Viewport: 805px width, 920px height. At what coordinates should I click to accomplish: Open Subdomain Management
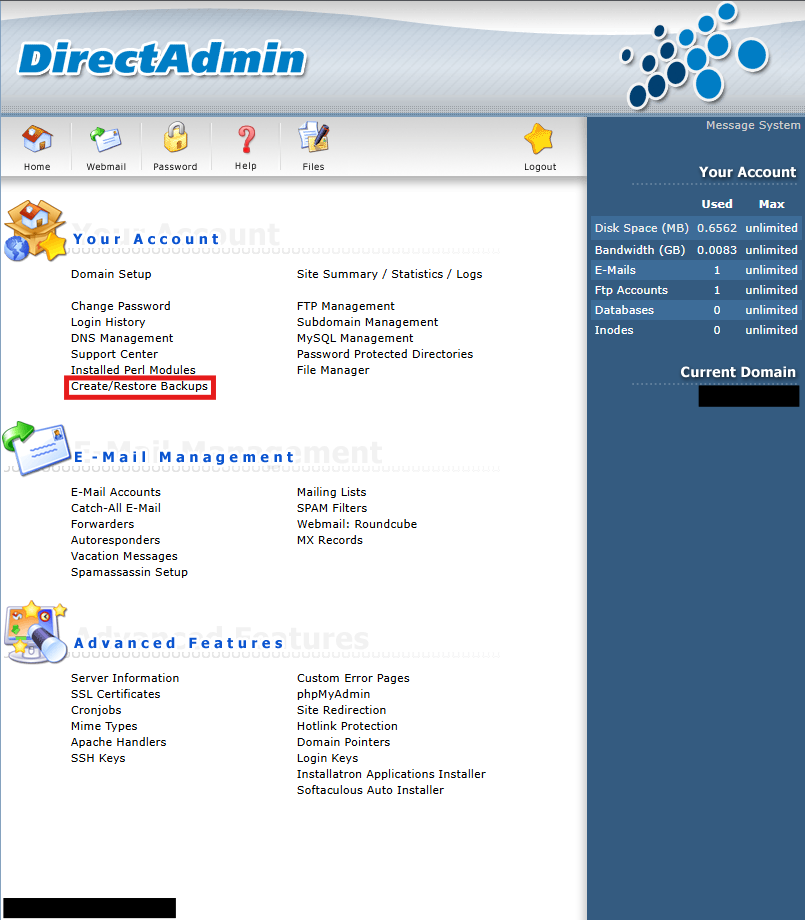pyautogui.click(x=367, y=322)
